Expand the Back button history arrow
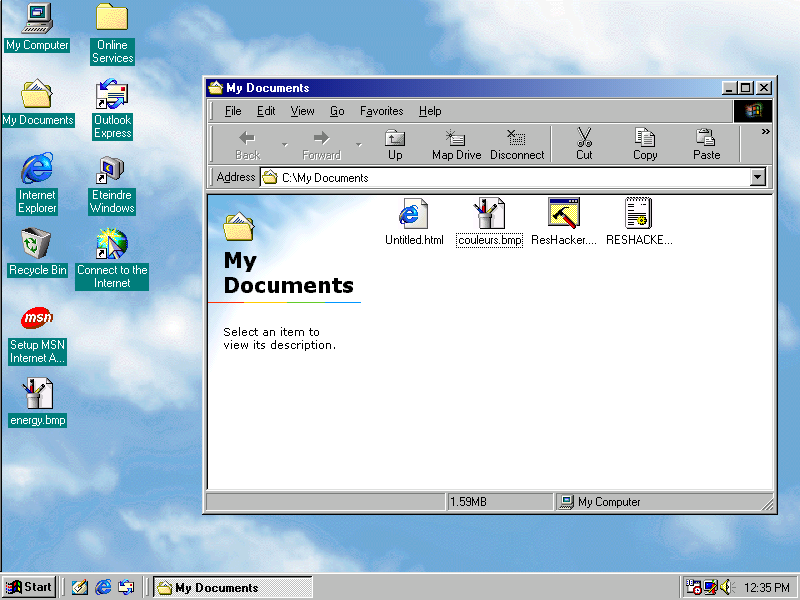Viewport: 800px width, 600px height. tap(284, 145)
